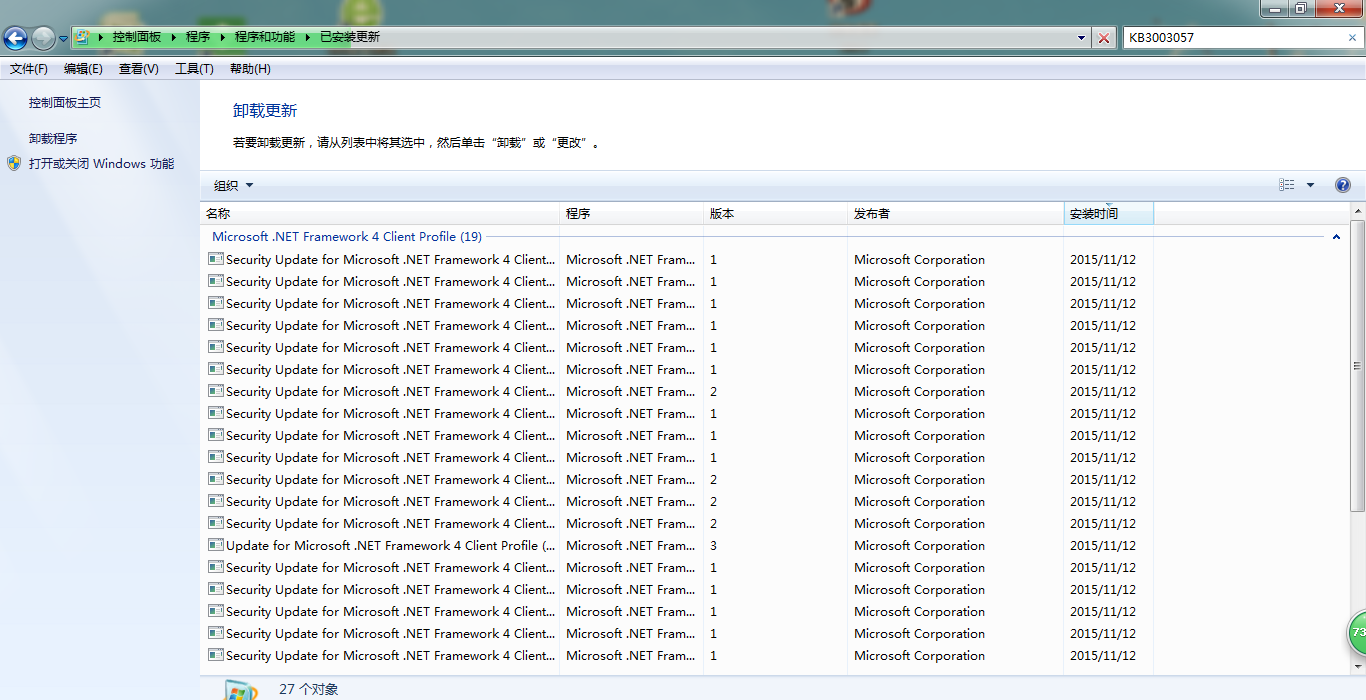The image size is (1366, 700).
Task: Open the recent pages dropdown beside Forward
Action: [x=64, y=39]
